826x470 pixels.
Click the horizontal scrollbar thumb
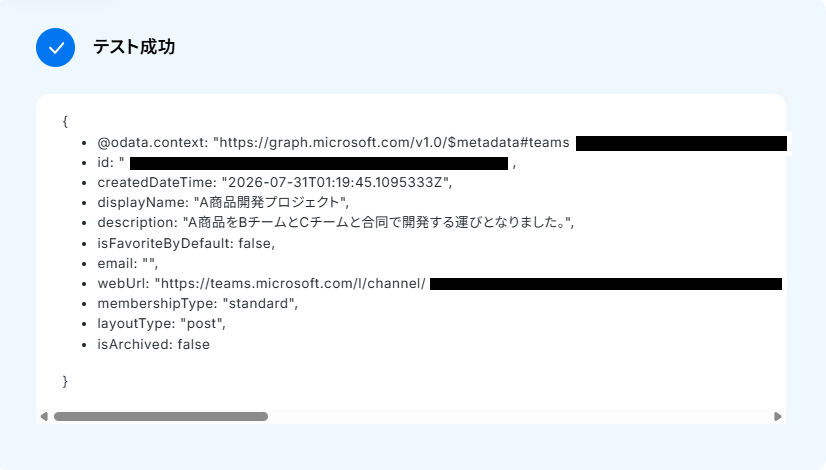(161, 416)
